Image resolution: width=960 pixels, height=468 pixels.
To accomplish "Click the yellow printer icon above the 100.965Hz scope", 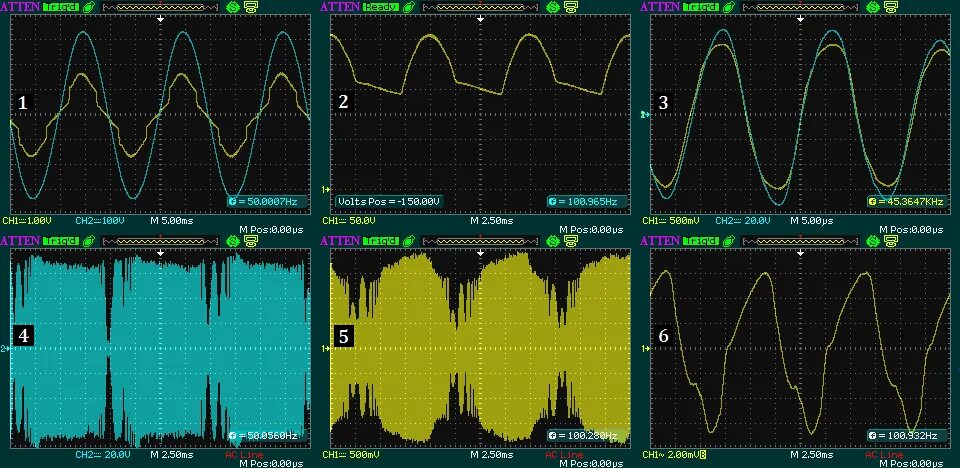I will click(569, 7).
